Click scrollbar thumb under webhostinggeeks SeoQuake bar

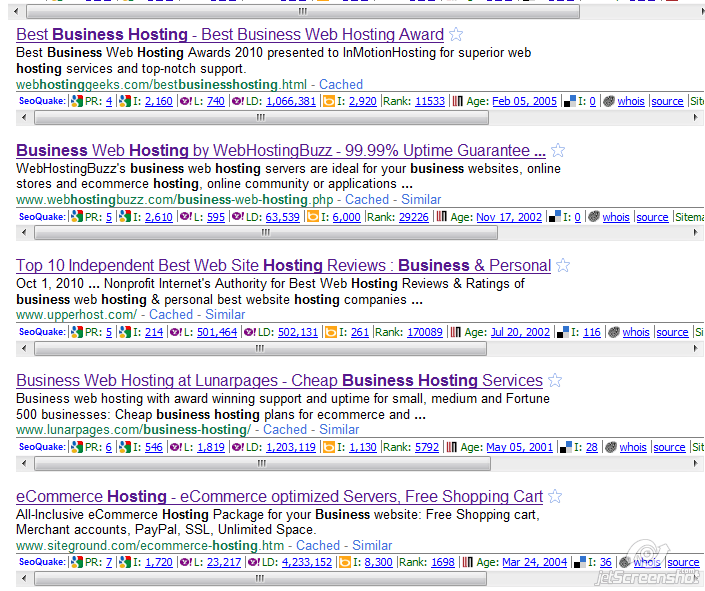(261, 118)
